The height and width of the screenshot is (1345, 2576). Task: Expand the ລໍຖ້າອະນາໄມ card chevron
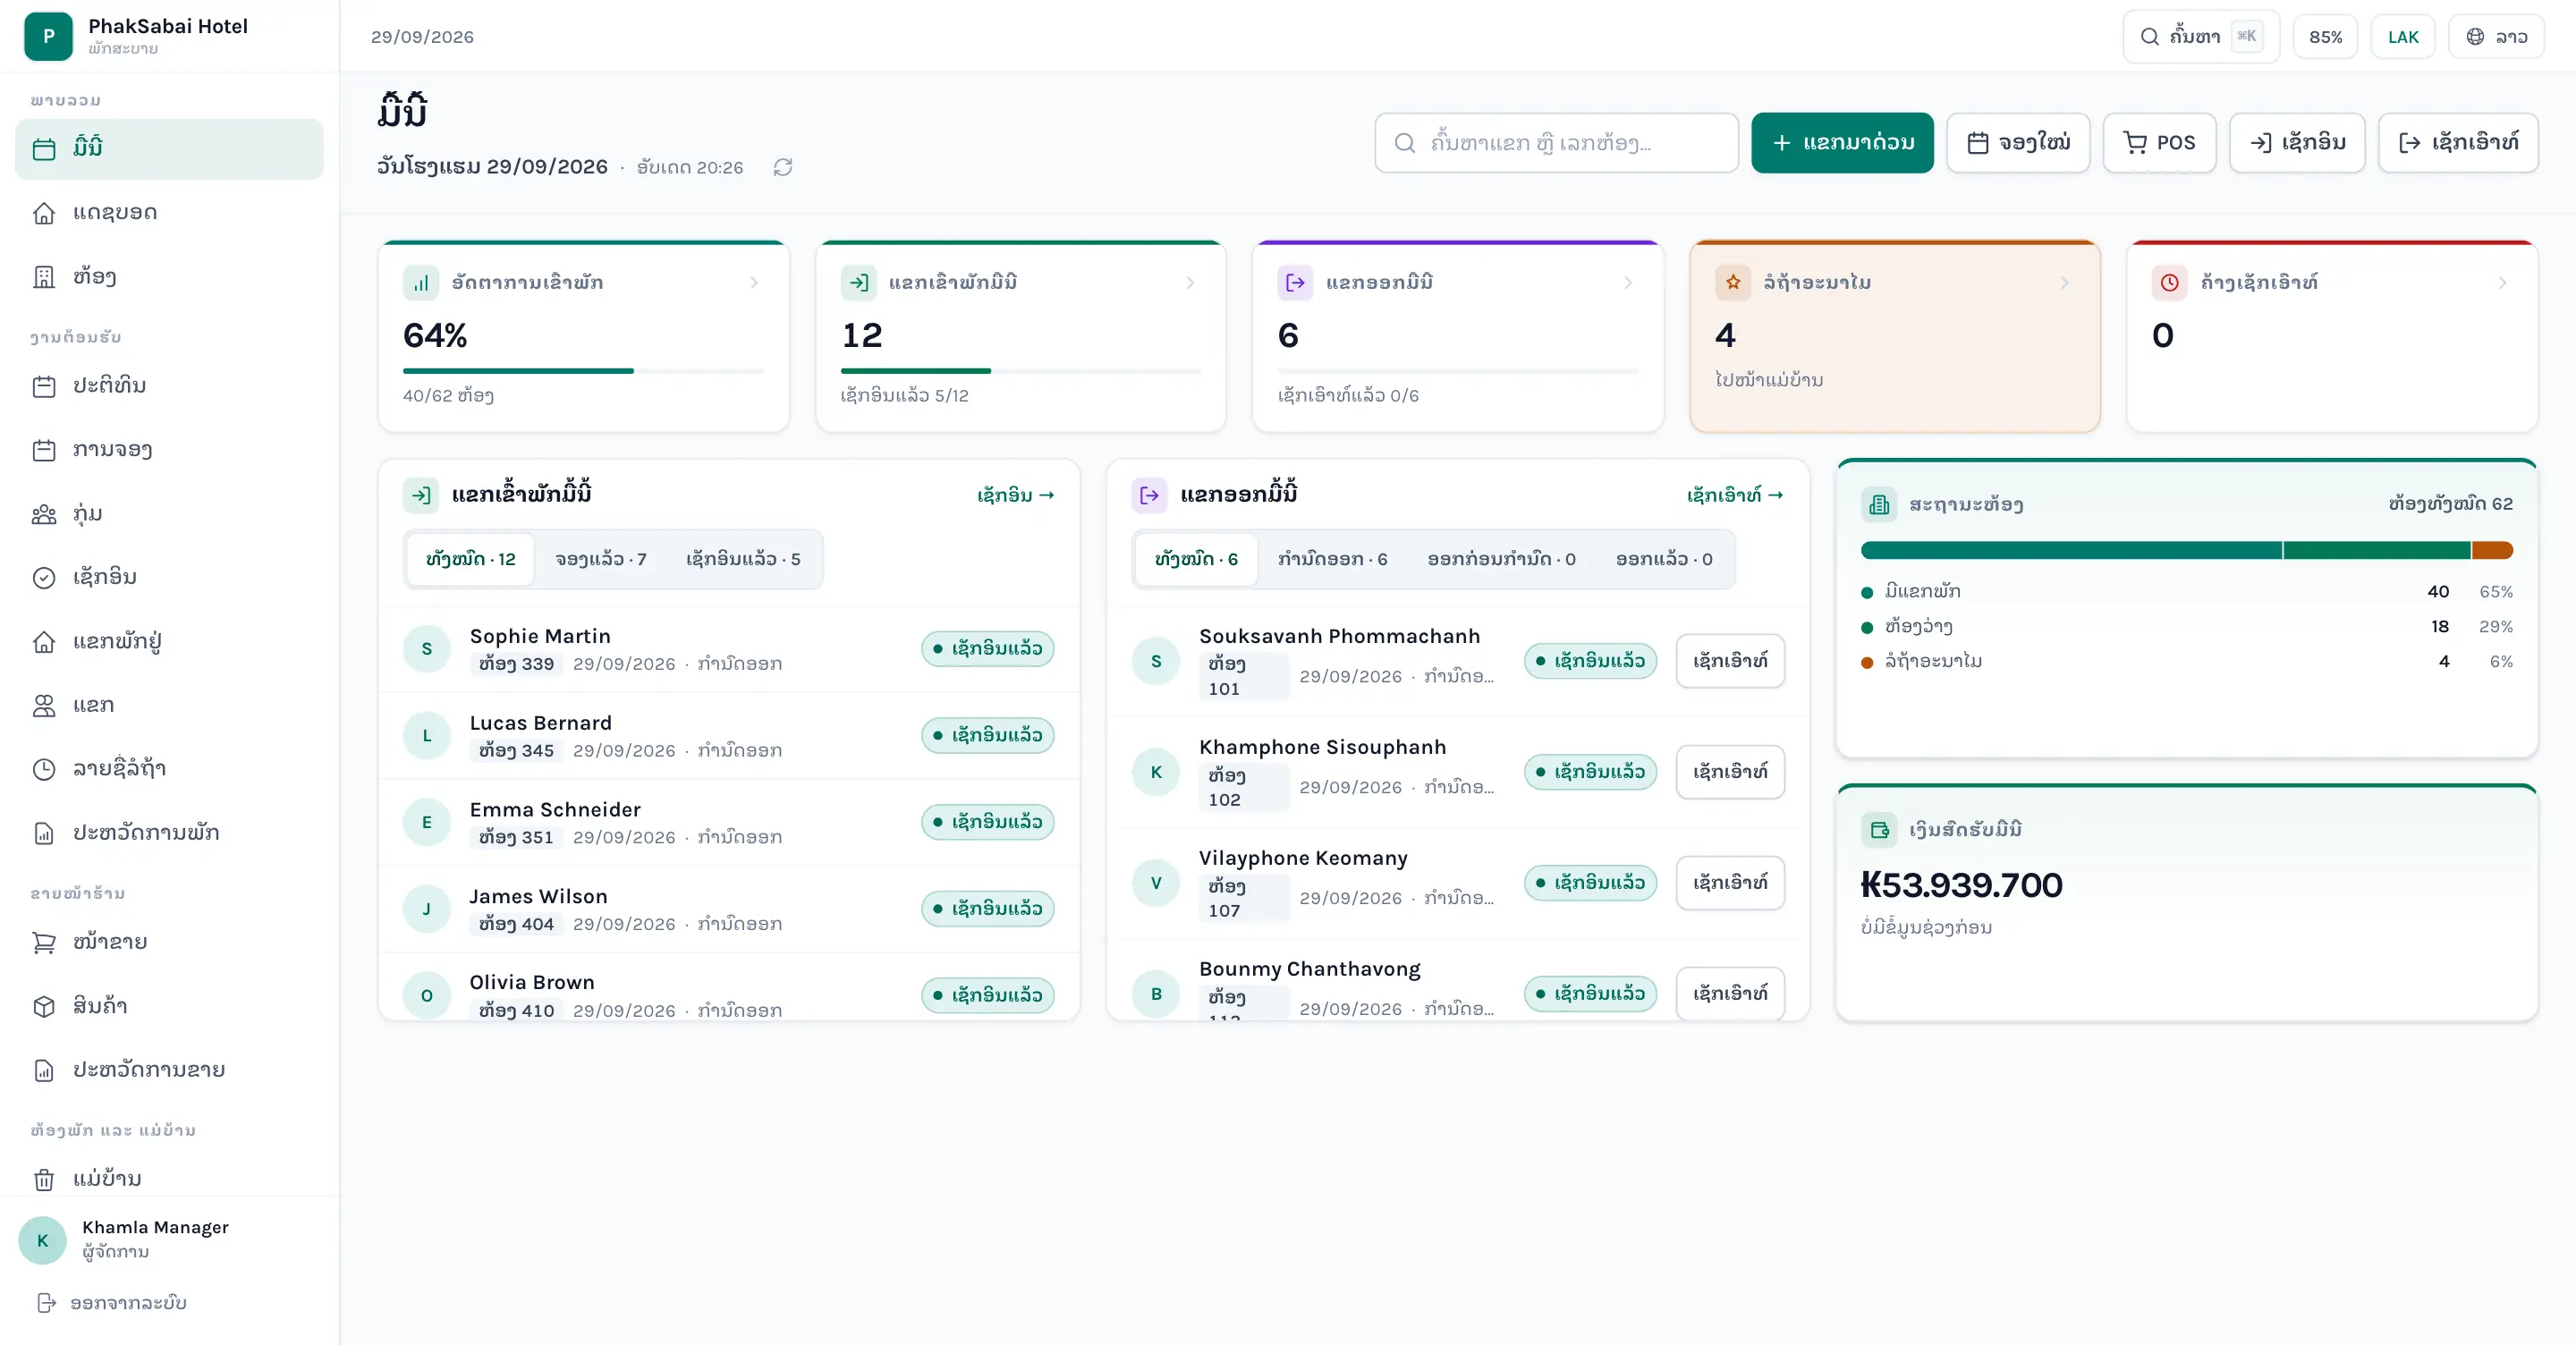2065,283
